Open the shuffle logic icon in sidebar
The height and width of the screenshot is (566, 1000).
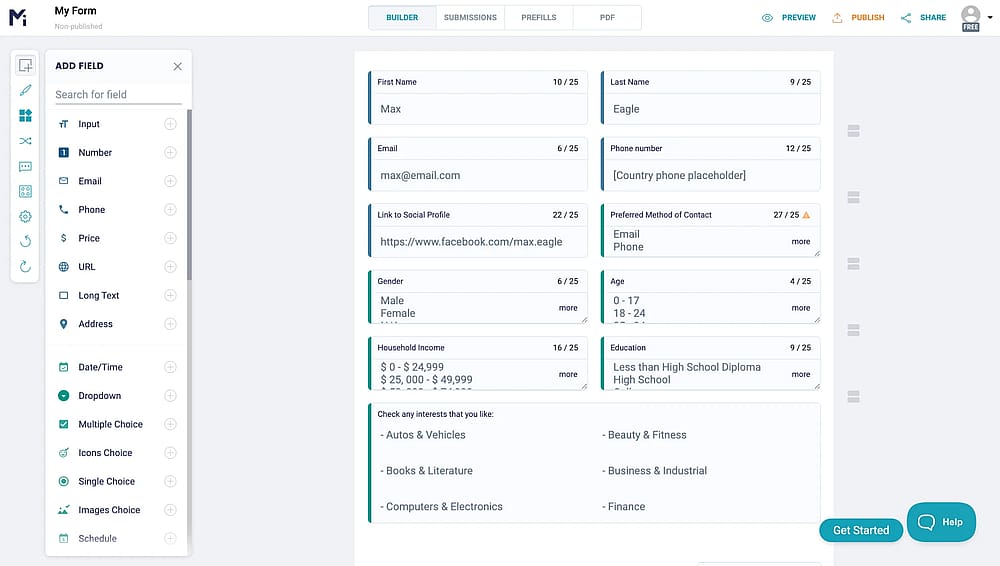(x=26, y=141)
